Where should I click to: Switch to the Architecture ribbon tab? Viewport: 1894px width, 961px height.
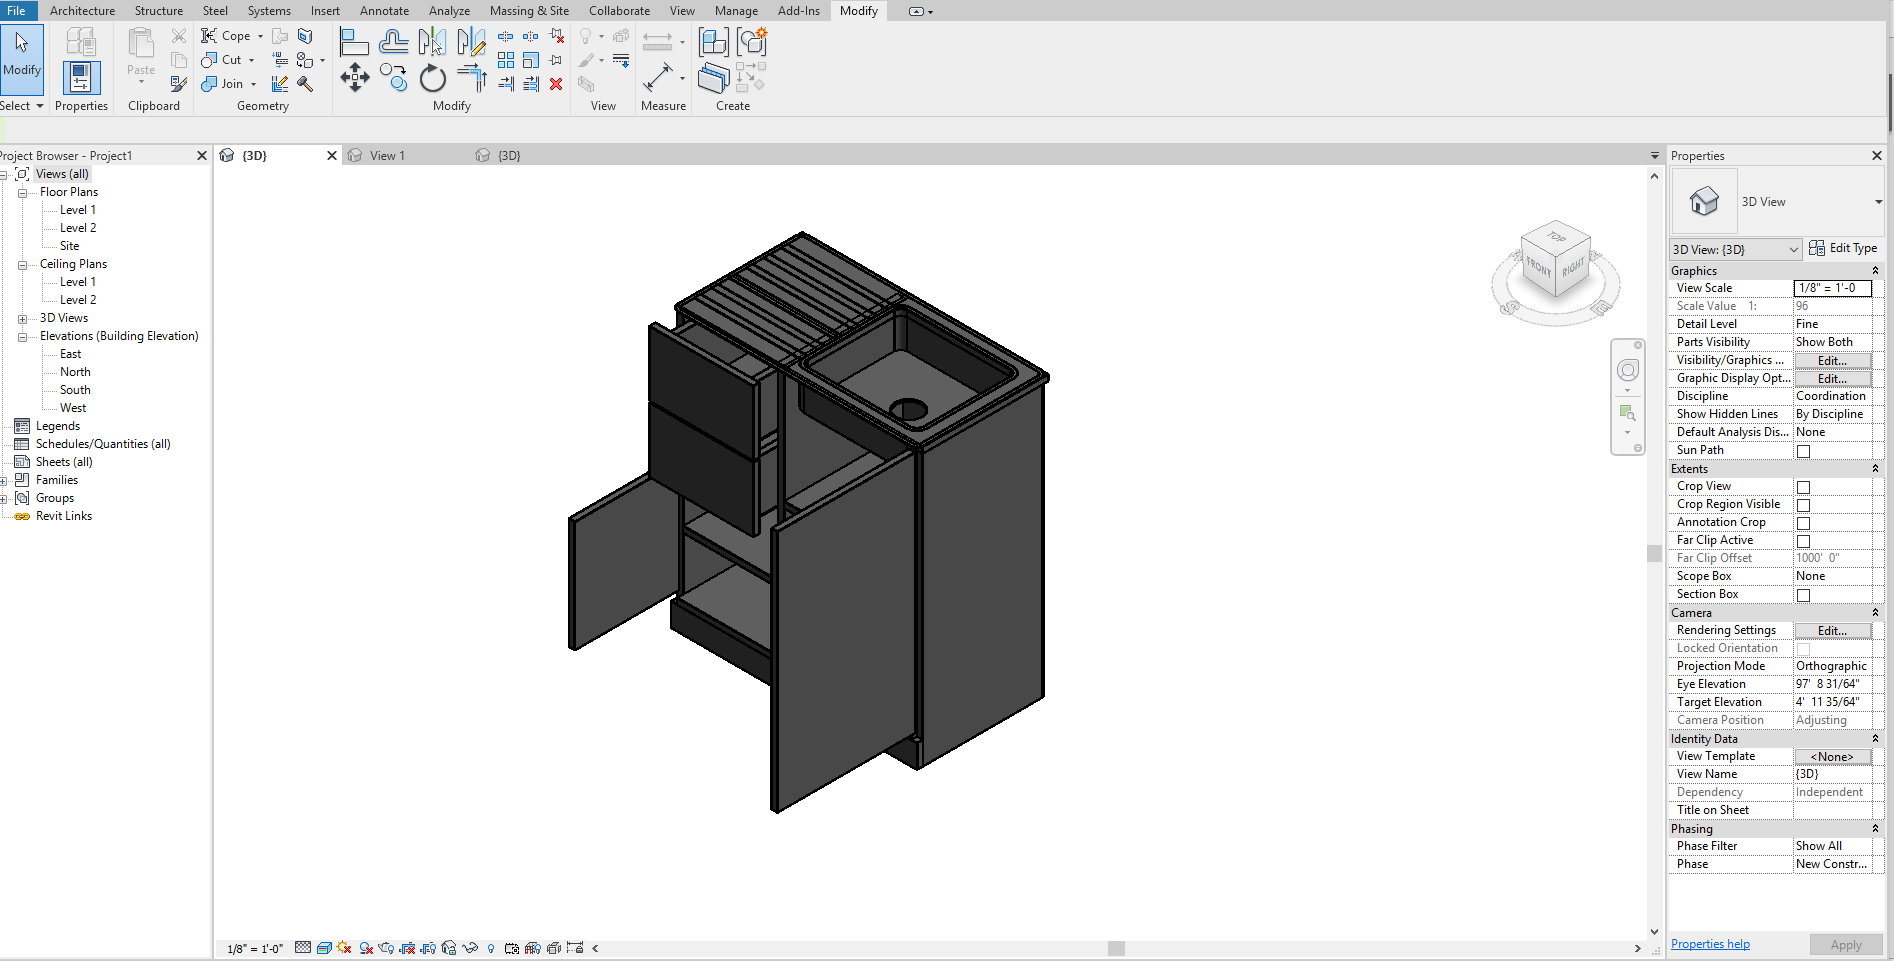tap(82, 10)
